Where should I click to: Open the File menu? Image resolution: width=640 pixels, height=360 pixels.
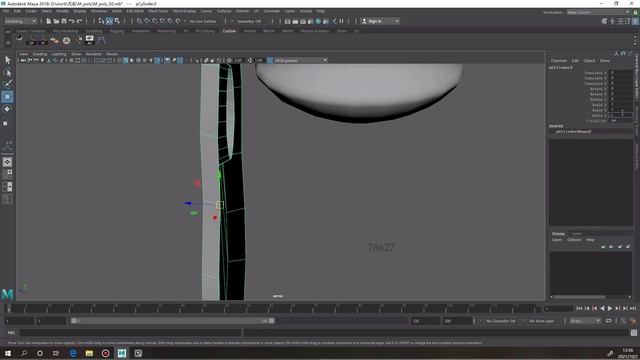(x=6, y=11)
